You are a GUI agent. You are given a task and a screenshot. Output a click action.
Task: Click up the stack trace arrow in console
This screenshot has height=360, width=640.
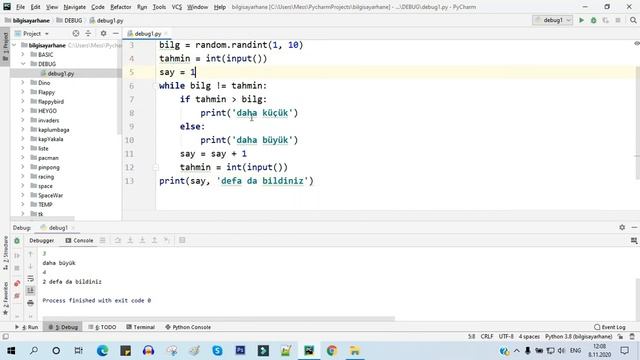(x=30, y=254)
